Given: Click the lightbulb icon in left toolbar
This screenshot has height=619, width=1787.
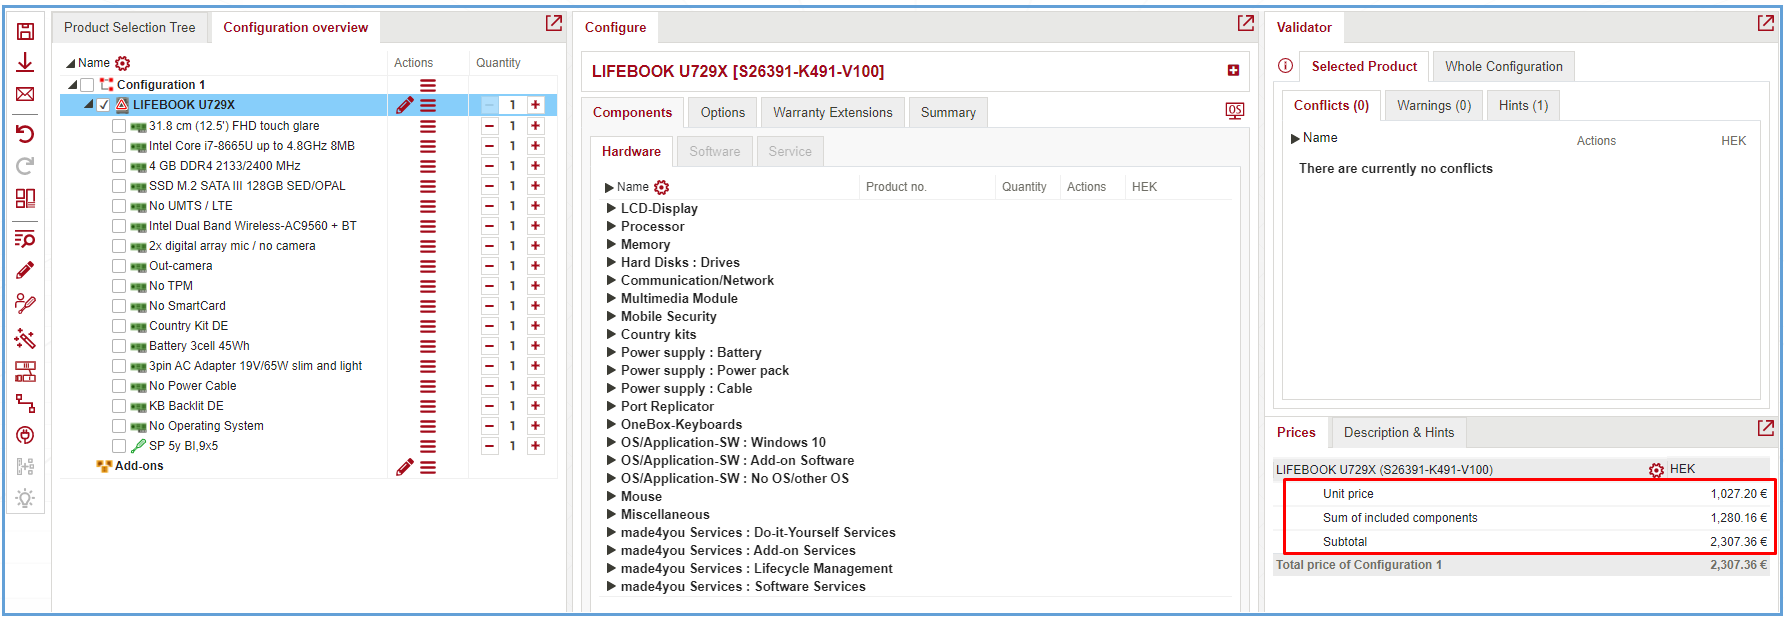Looking at the screenshot, I should tap(25, 498).
